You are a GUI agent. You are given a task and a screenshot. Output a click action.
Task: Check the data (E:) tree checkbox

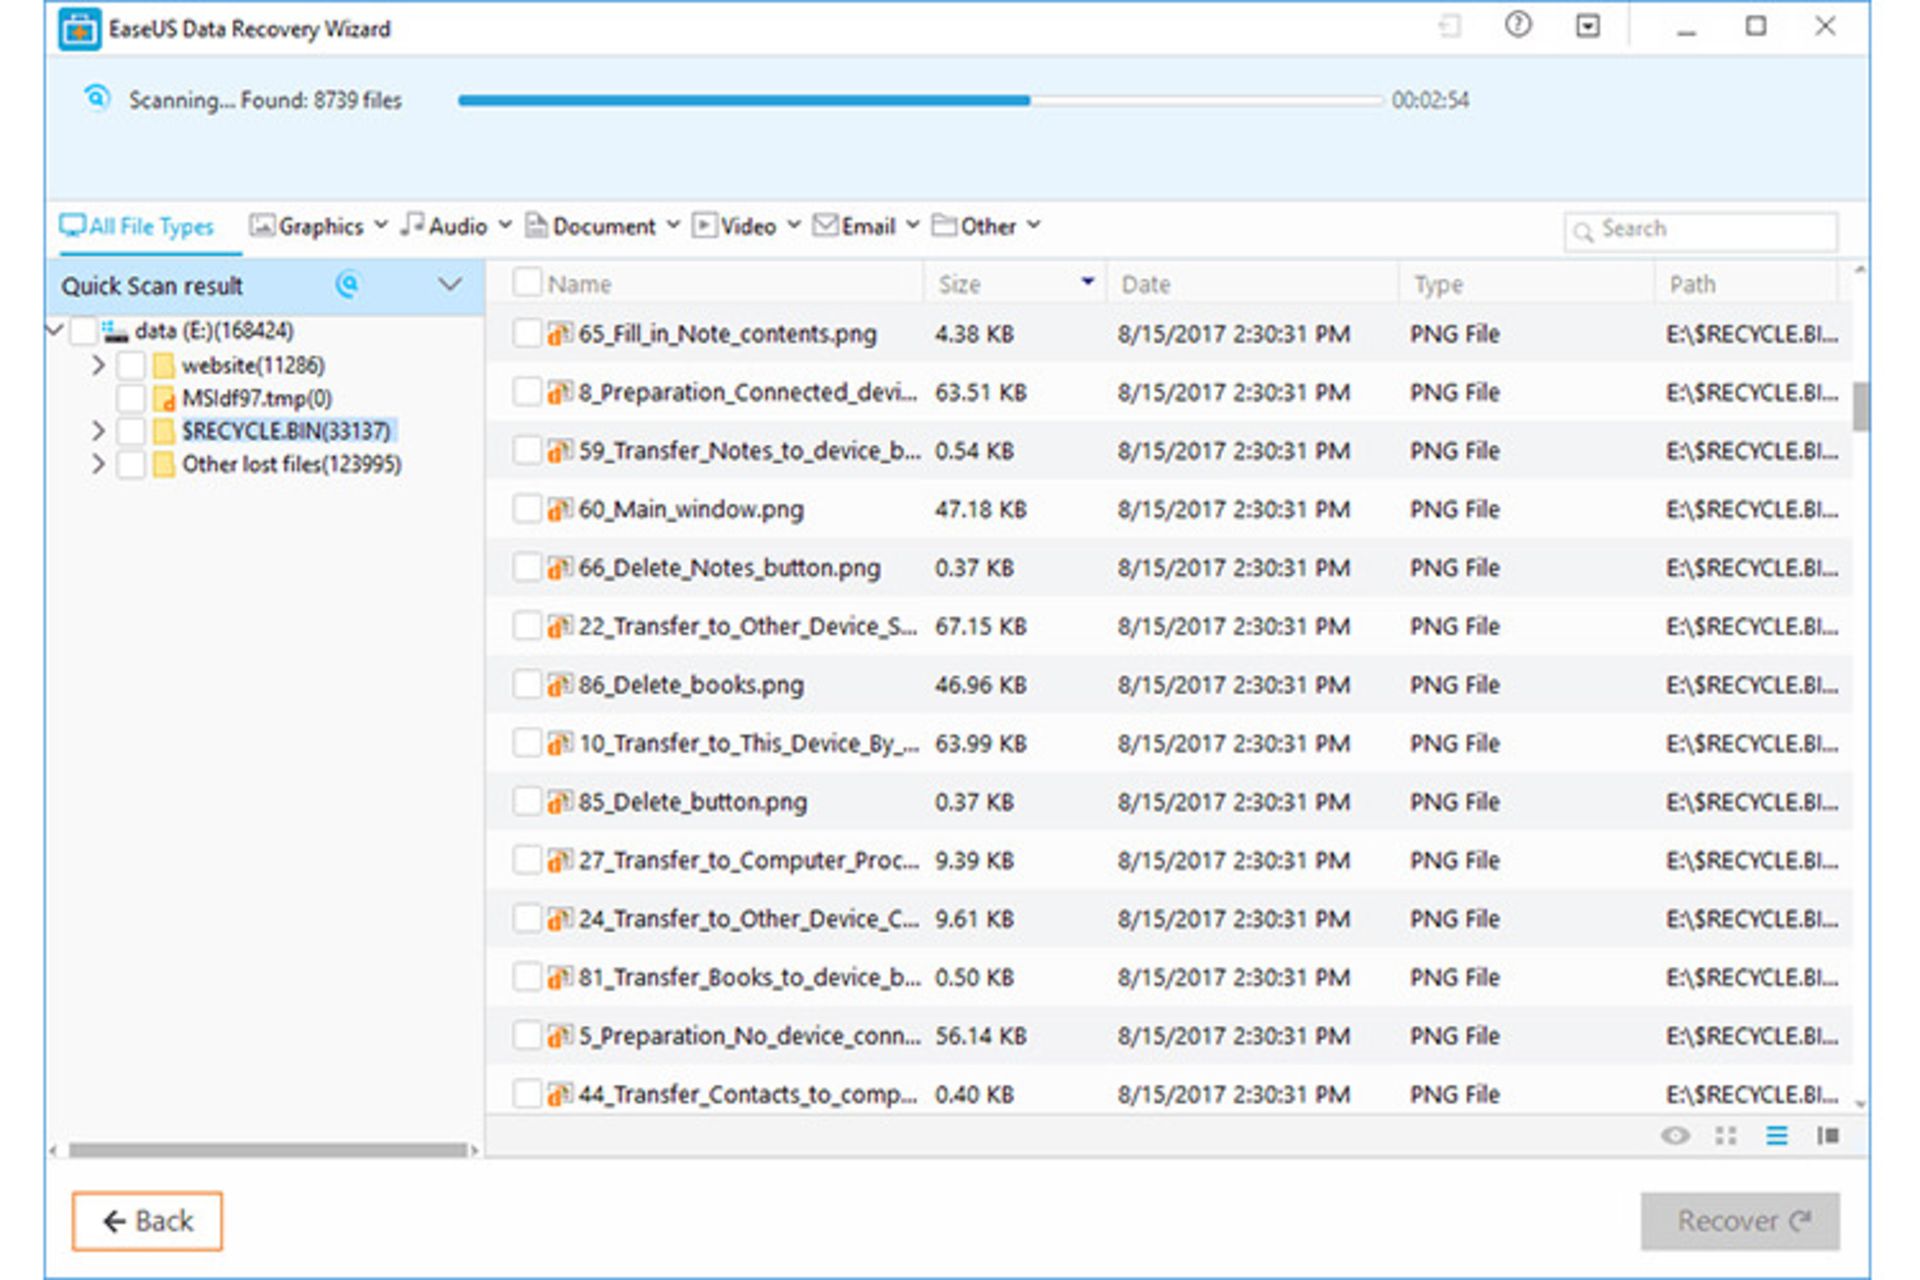84,331
